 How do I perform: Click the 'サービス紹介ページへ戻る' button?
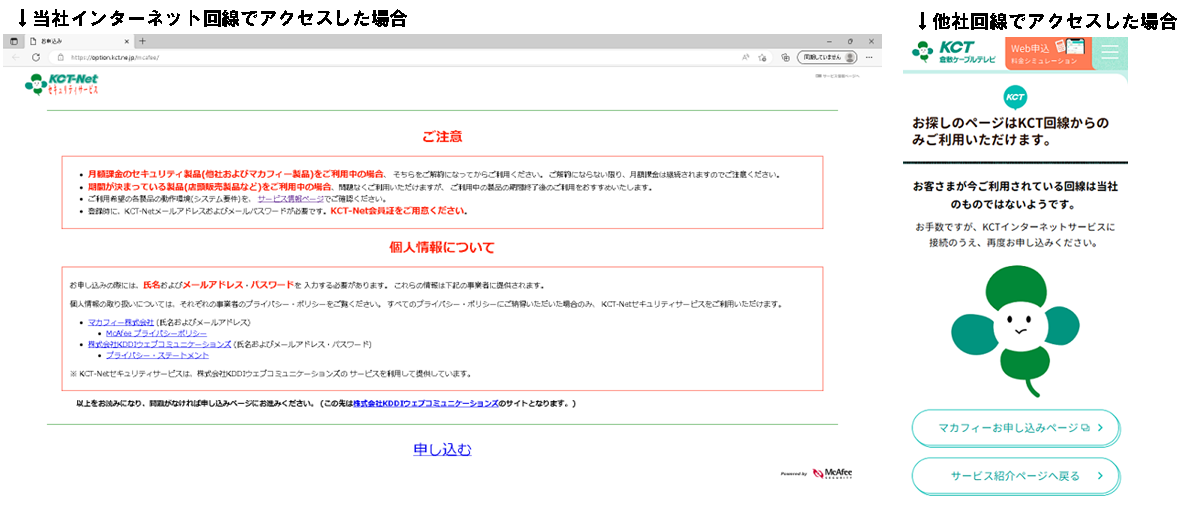point(1015,476)
